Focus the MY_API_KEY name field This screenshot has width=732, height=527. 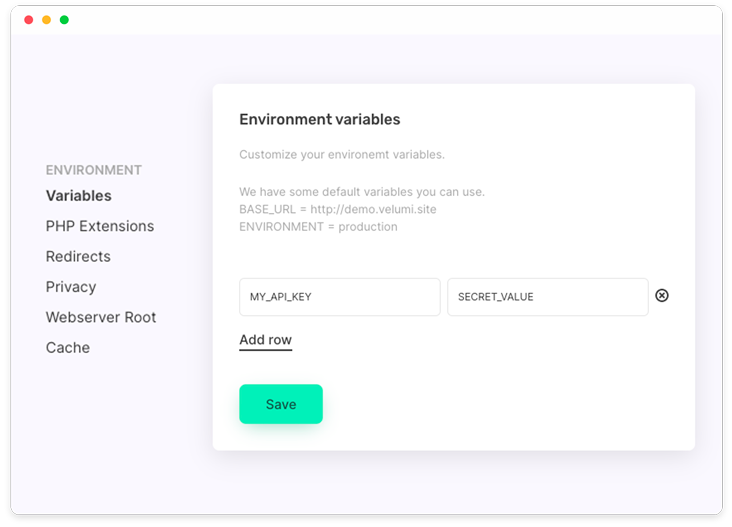pyautogui.click(x=339, y=297)
